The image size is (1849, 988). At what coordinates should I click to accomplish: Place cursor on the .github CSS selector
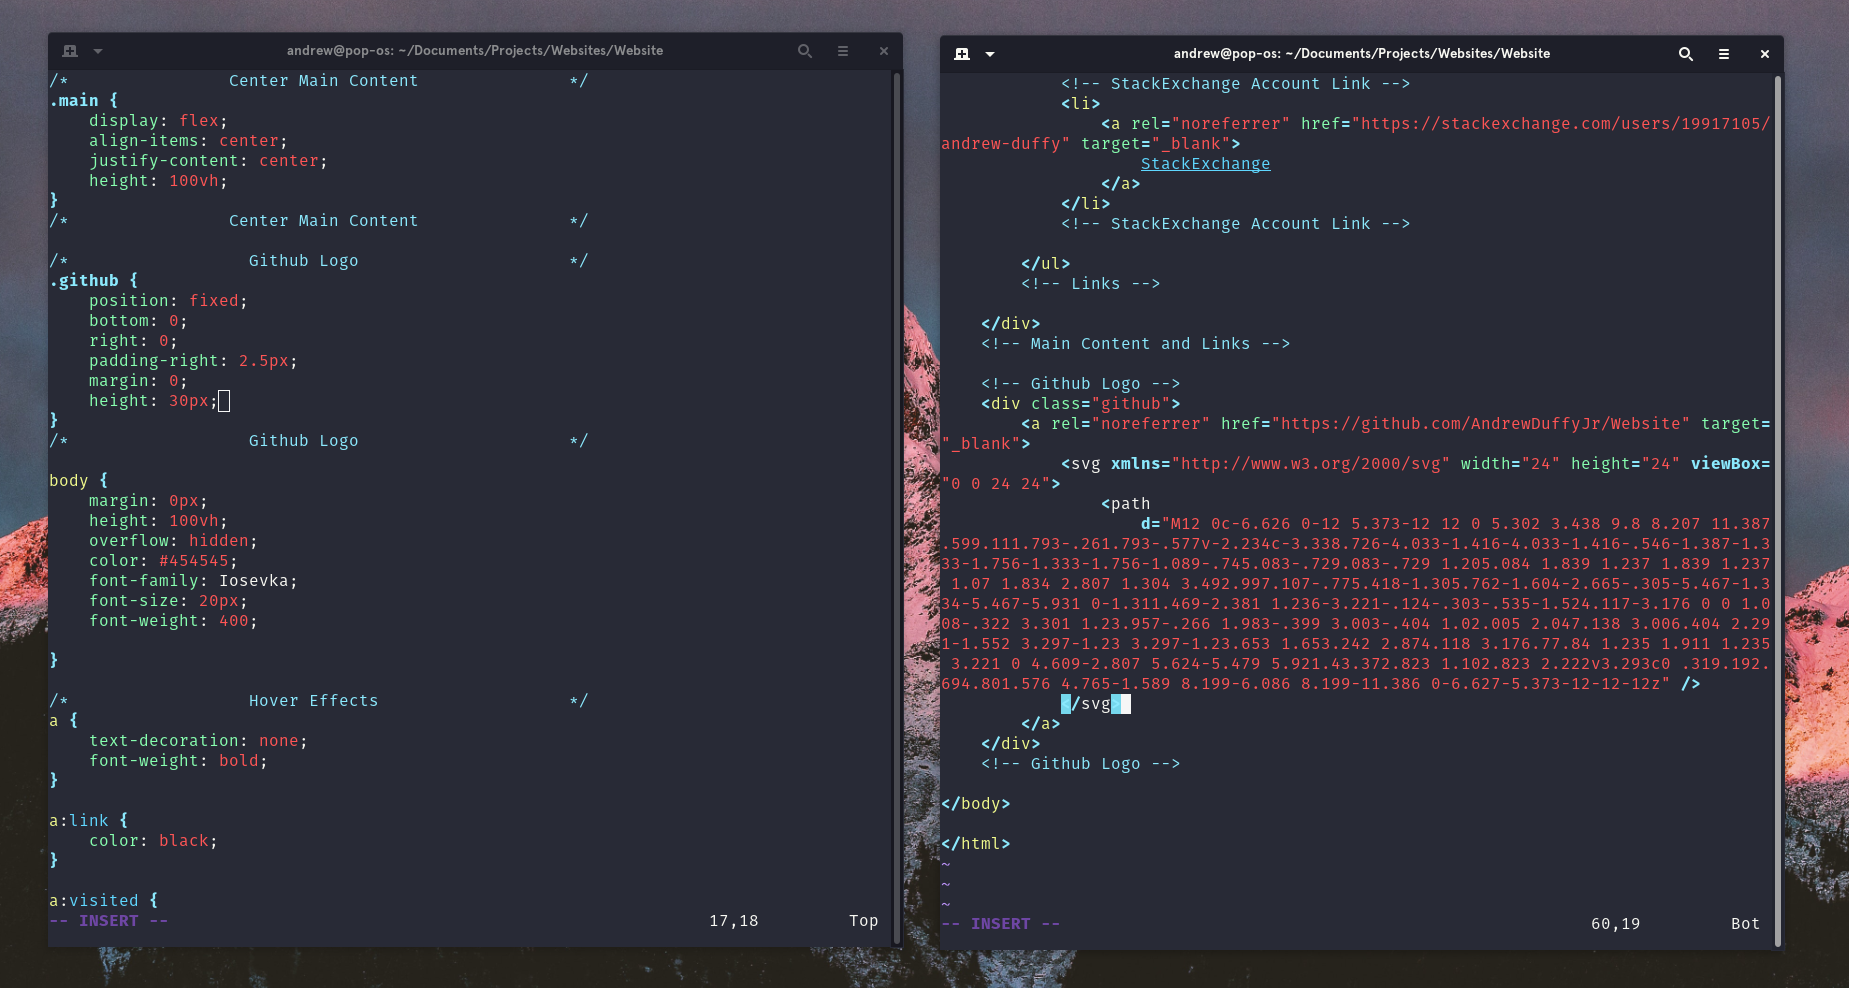click(x=88, y=281)
